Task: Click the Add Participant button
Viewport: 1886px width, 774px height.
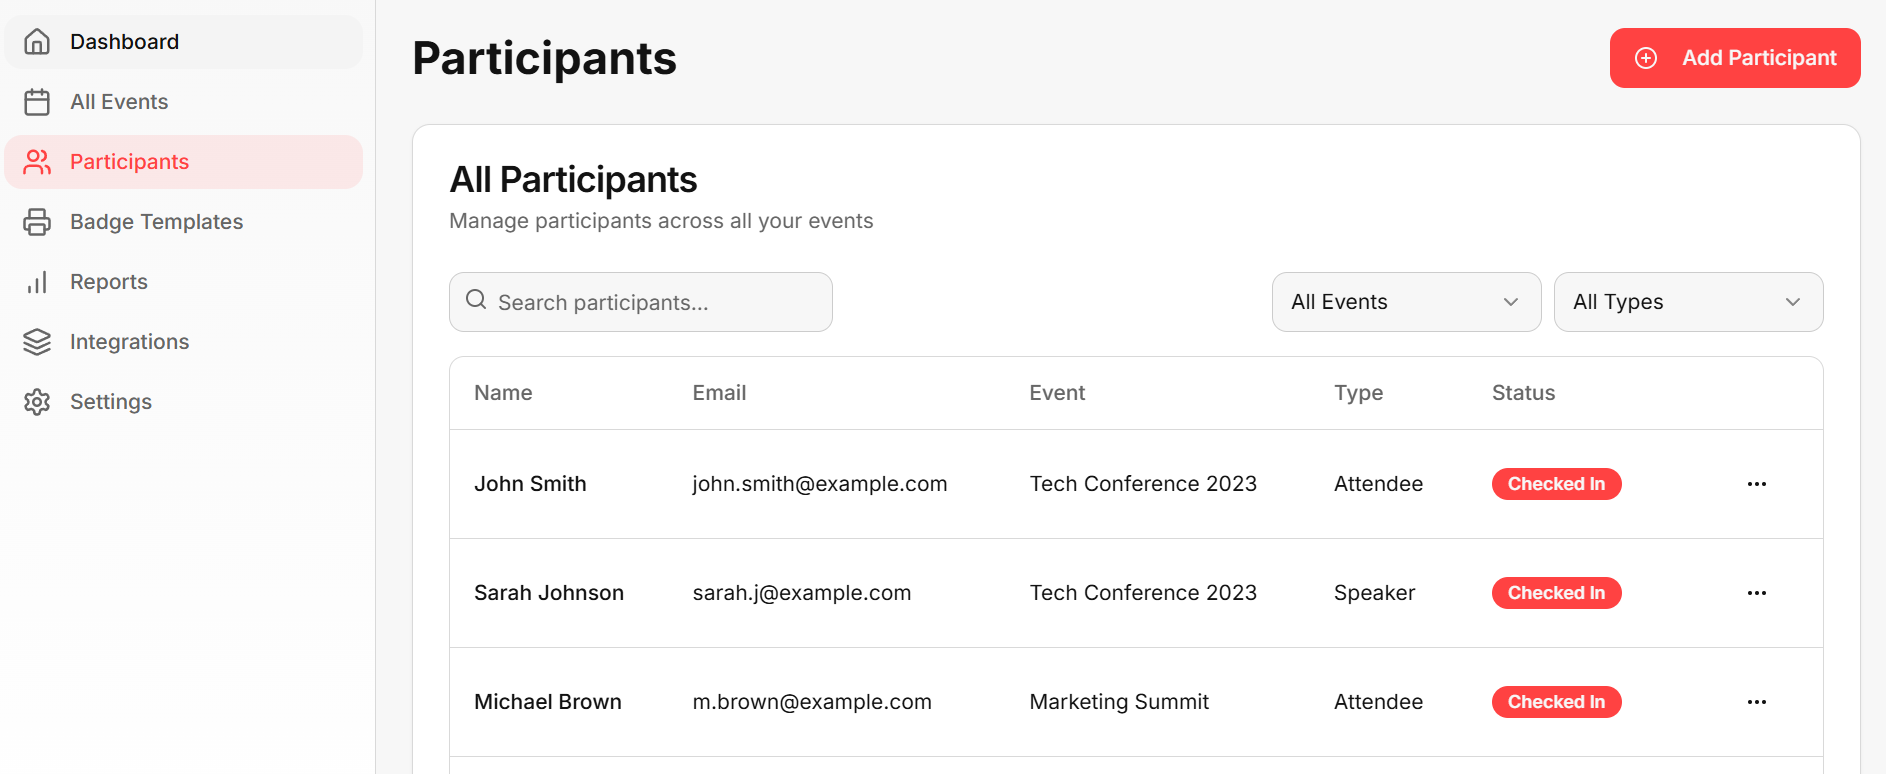Action: 1735,58
